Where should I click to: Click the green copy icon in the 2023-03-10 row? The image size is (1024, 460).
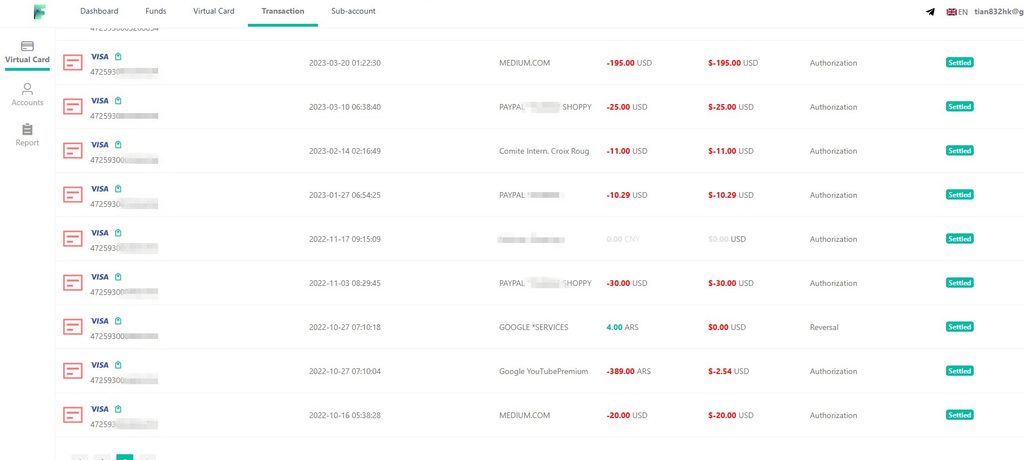click(x=118, y=101)
